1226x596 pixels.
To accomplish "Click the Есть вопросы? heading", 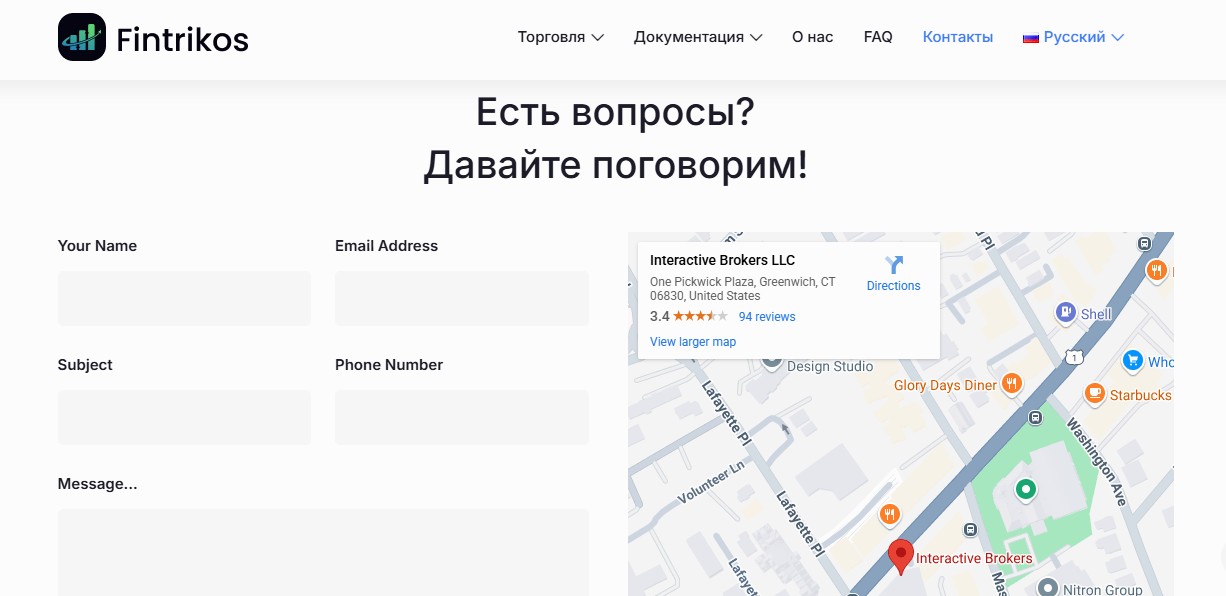I will tap(615, 112).
